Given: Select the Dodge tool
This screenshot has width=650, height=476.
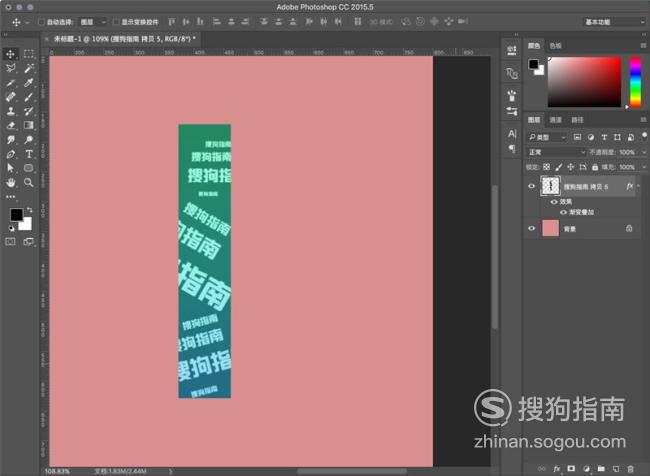Looking at the screenshot, I should point(29,140).
